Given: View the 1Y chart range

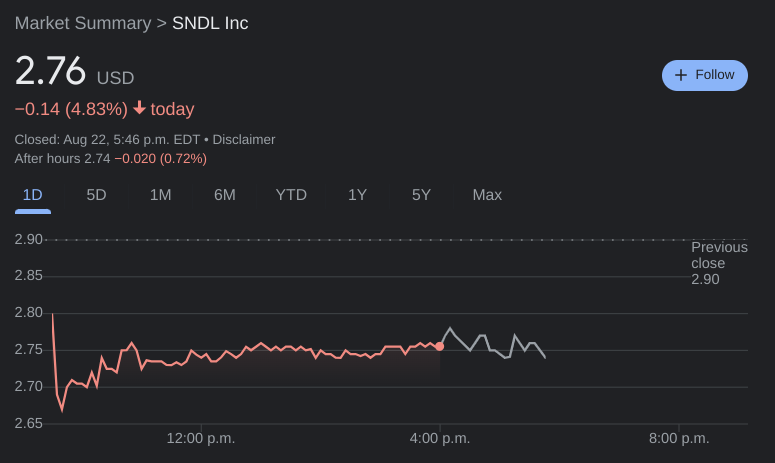Looking at the screenshot, I should [357, 195].
